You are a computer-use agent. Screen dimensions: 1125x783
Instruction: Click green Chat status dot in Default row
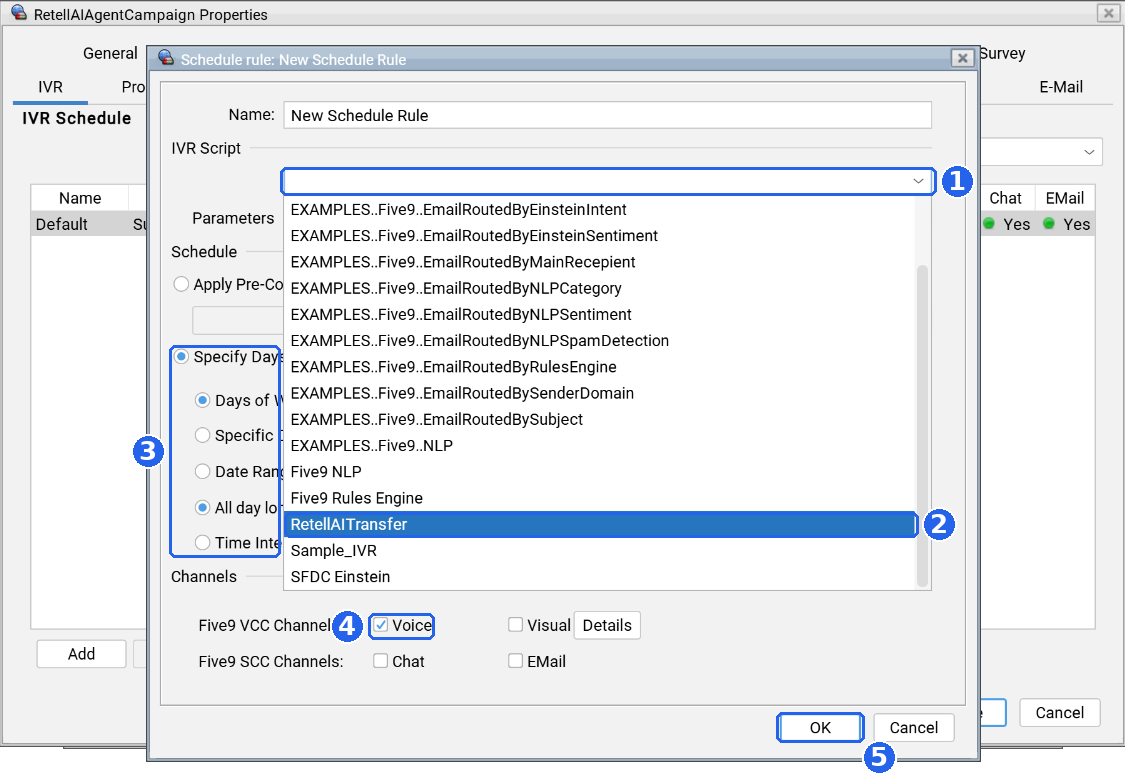989,224
